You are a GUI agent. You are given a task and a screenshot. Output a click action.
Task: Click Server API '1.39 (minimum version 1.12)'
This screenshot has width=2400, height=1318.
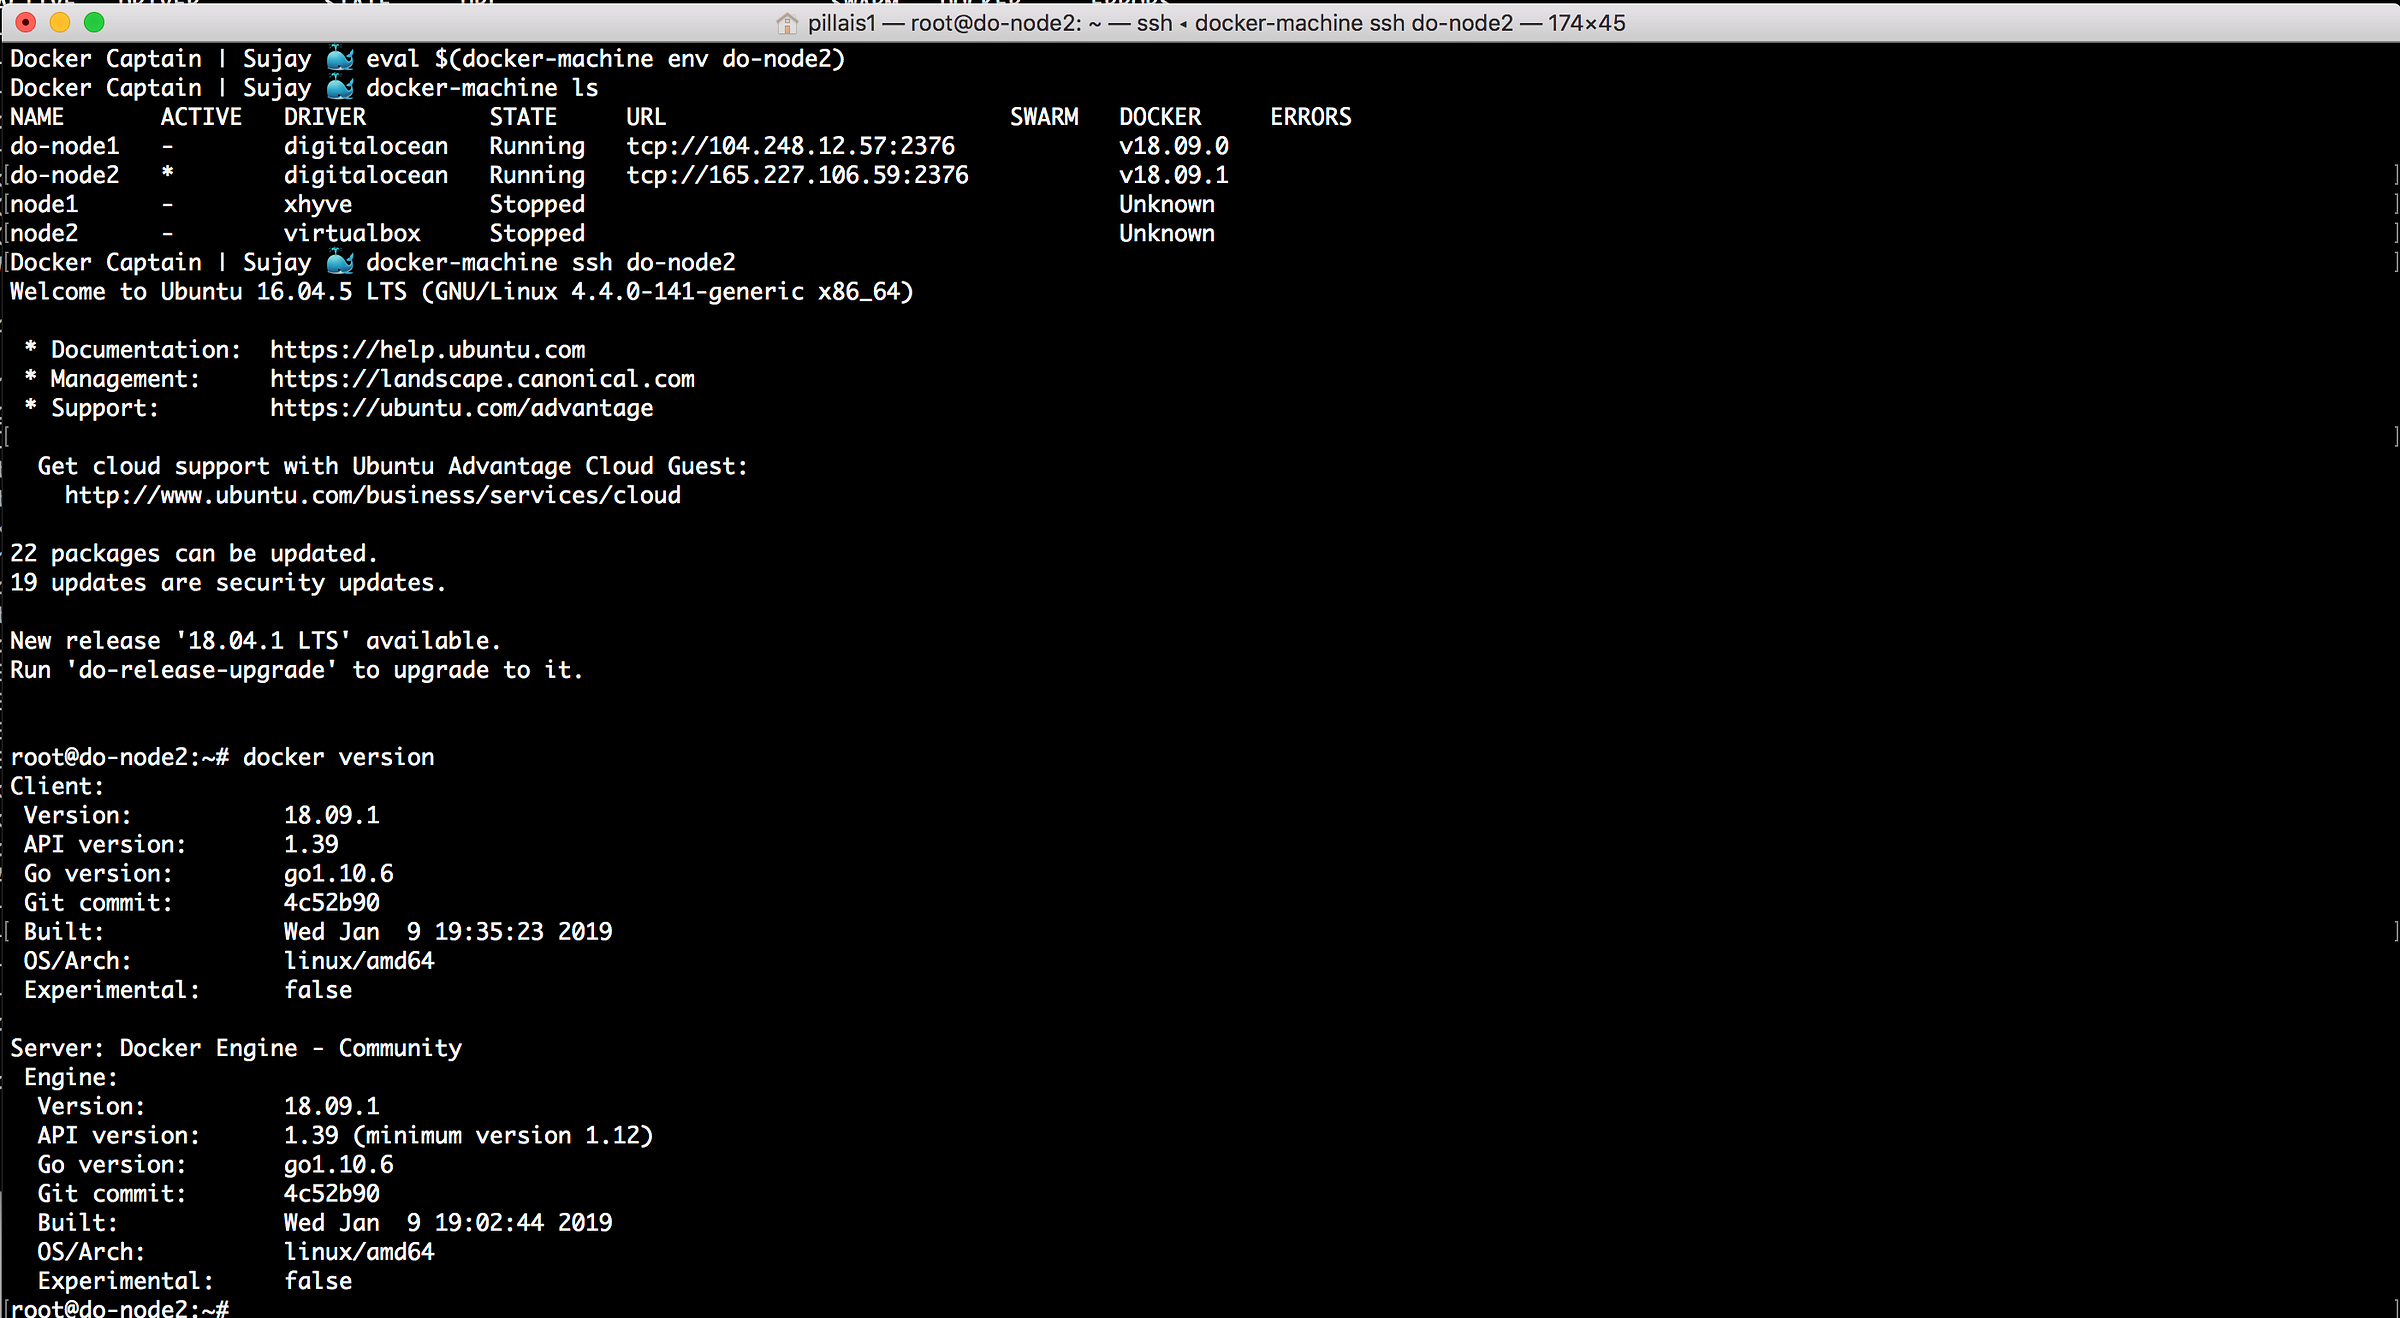[469, 1136]
